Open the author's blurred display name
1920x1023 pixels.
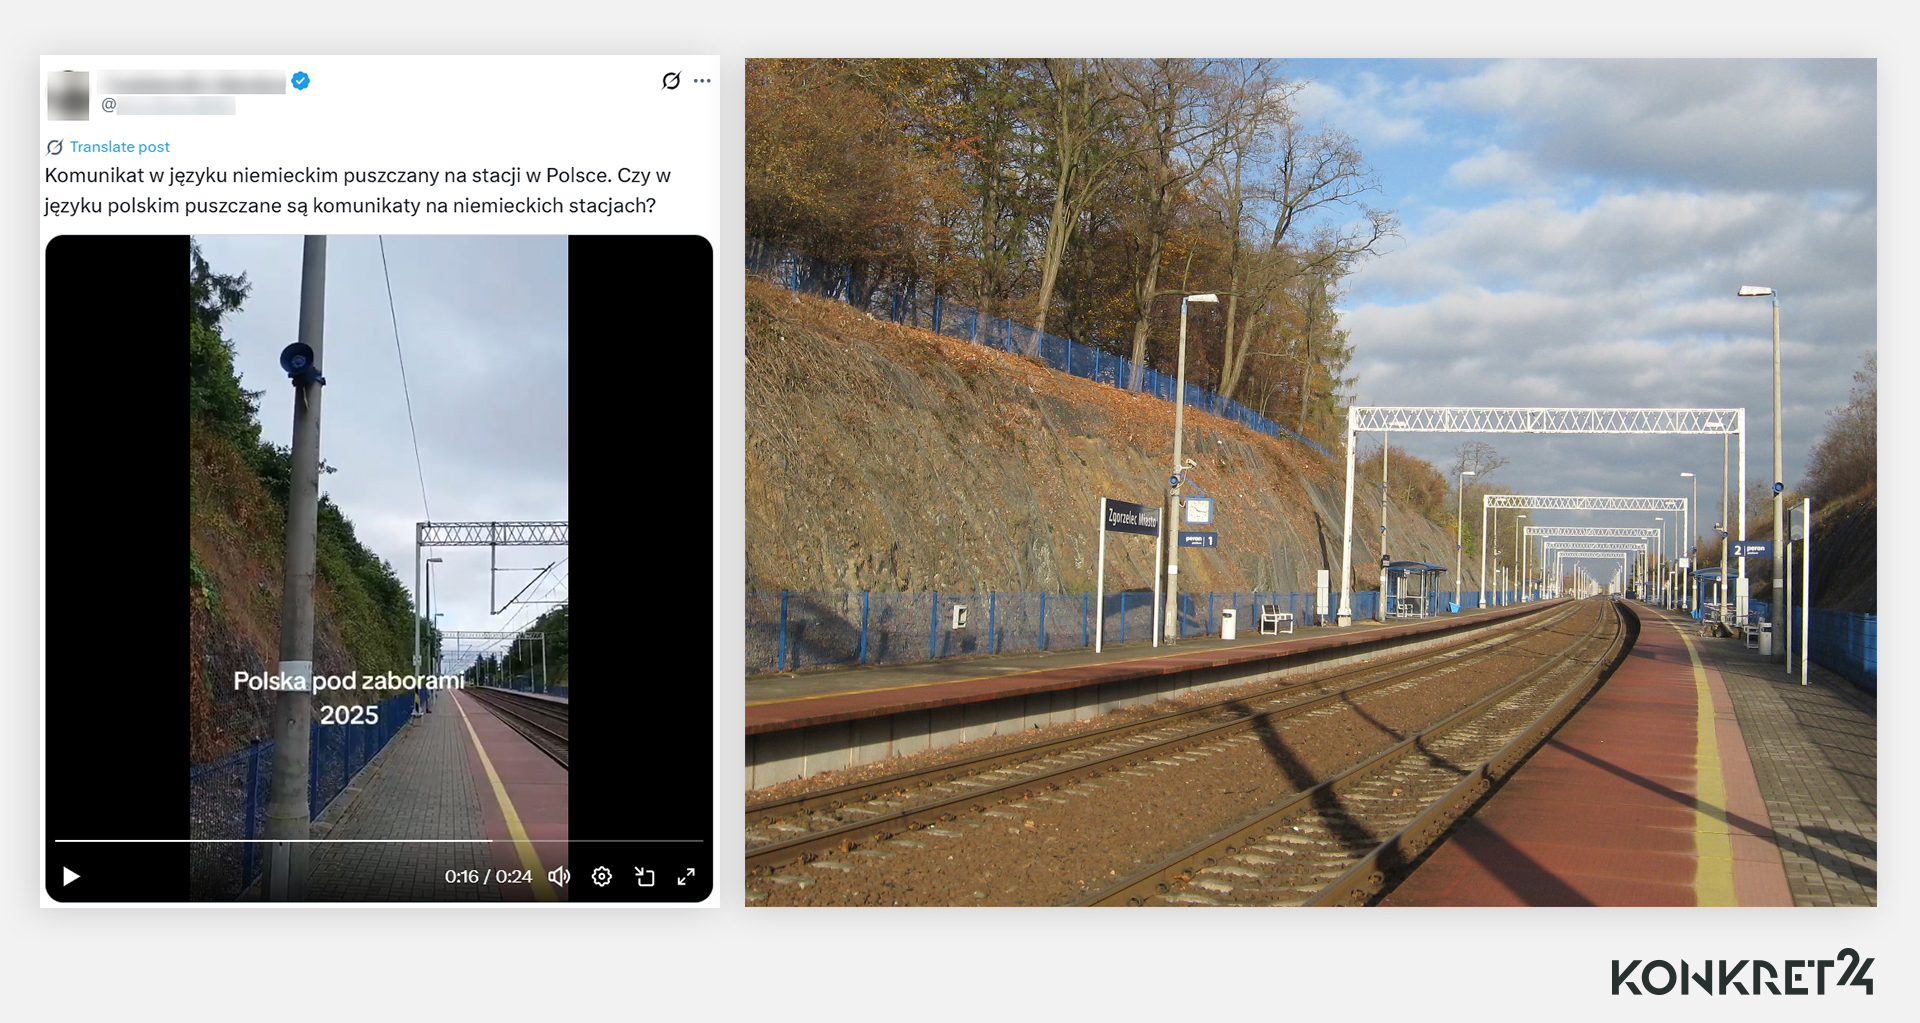[x=193, y=82]
